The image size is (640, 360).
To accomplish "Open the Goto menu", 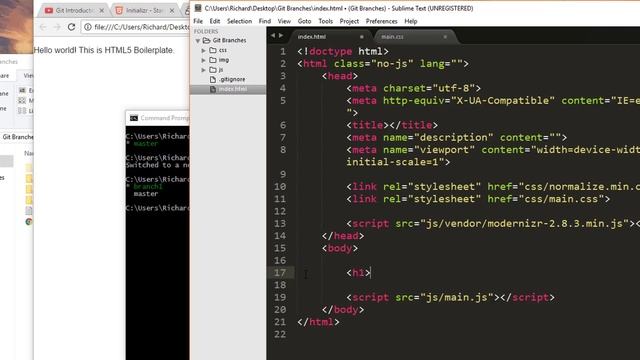I will click(304, 21).
